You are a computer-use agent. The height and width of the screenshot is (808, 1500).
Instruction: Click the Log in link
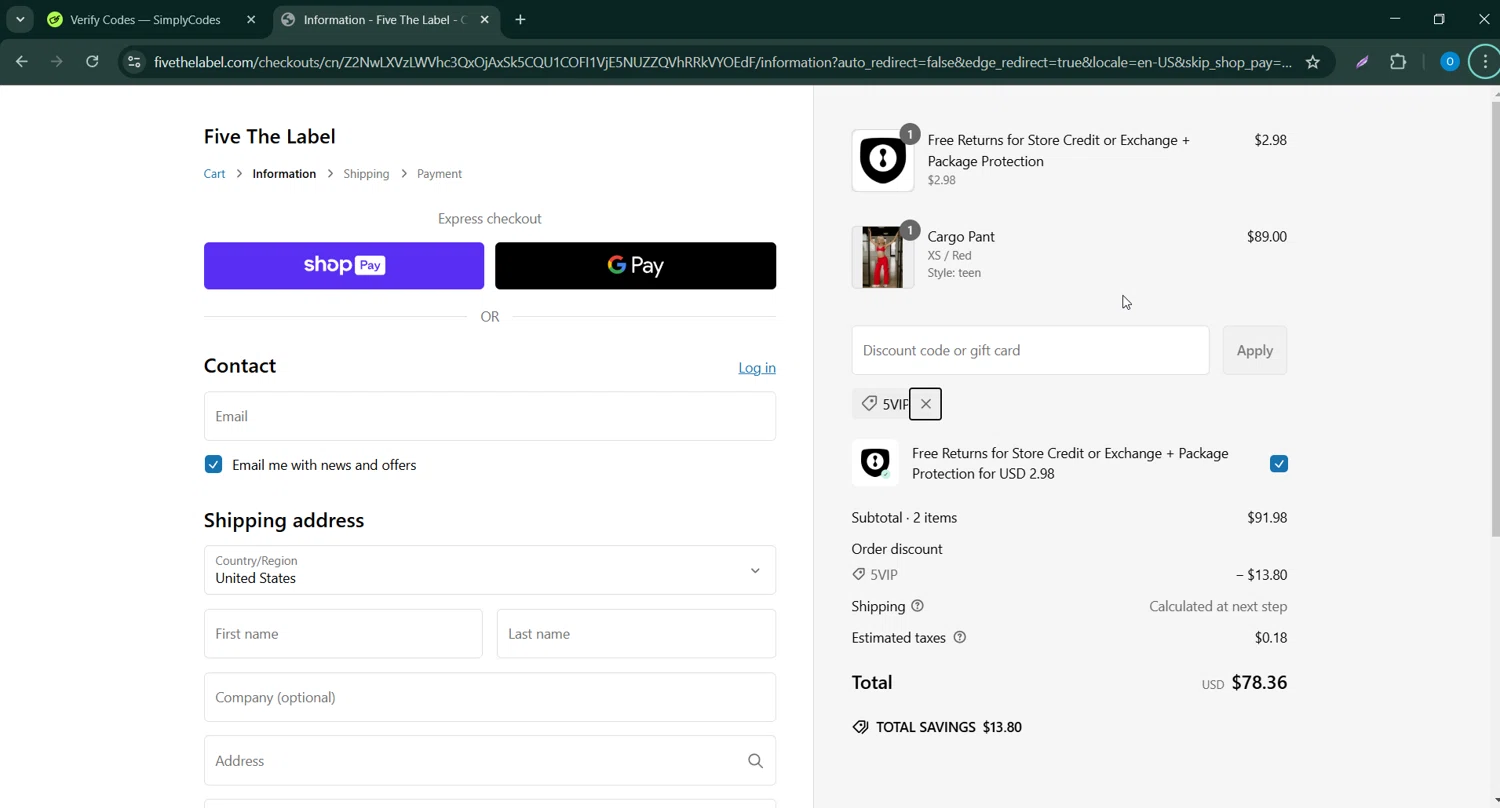coord(757,368)
